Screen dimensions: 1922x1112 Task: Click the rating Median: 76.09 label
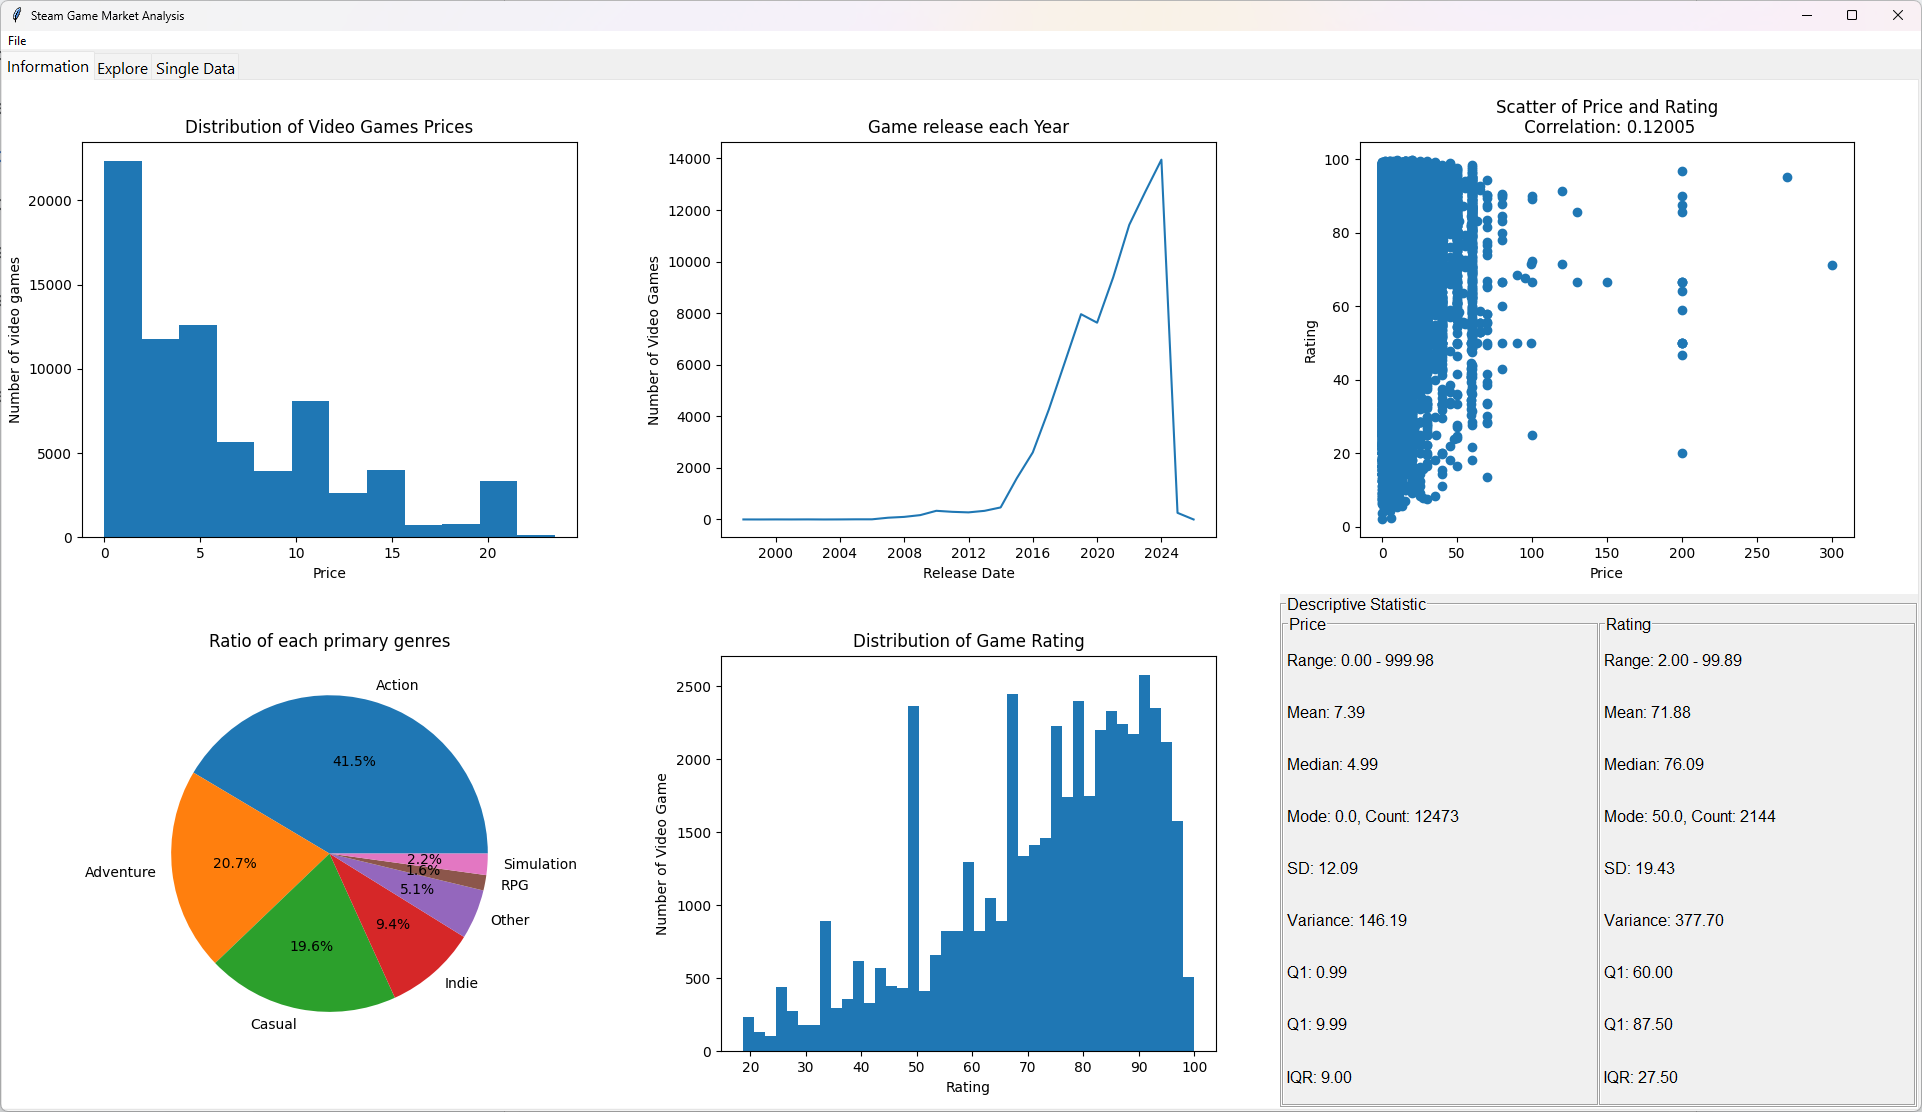coord(1653,764)
